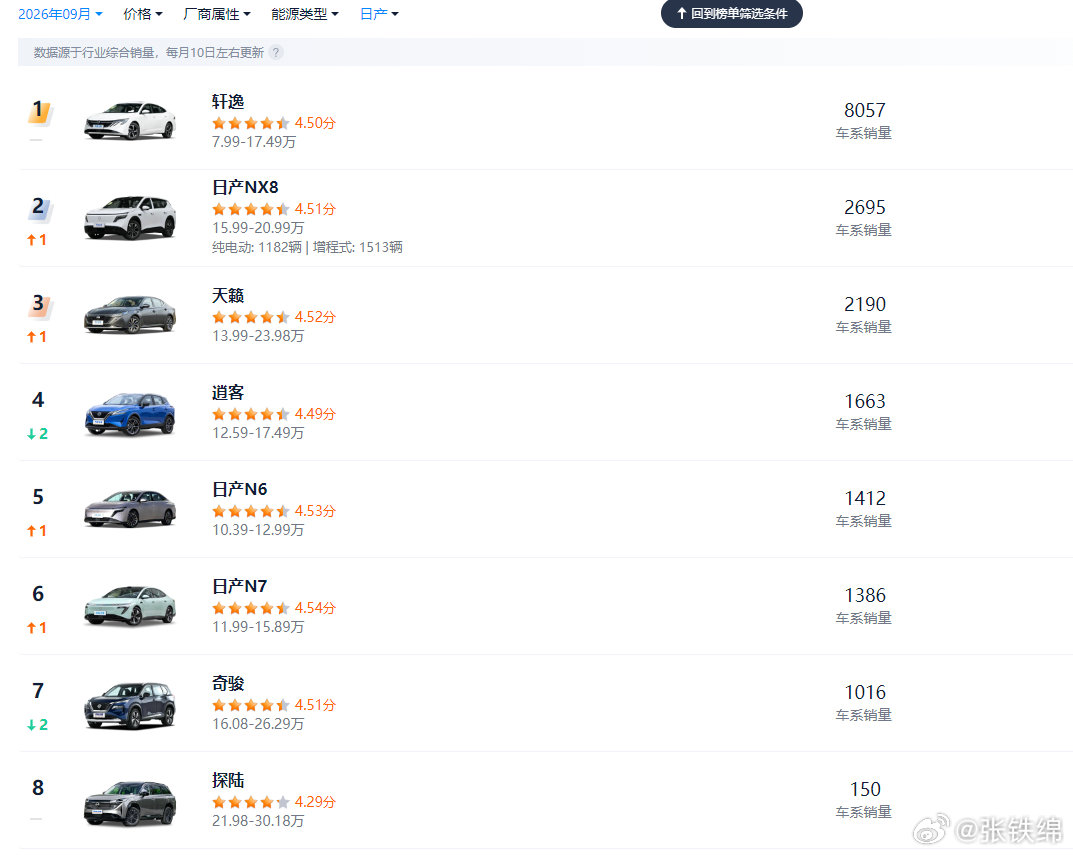Click the down-2 rank change beside 逍客
1073x855 pixels.
(x=37, y=434)
